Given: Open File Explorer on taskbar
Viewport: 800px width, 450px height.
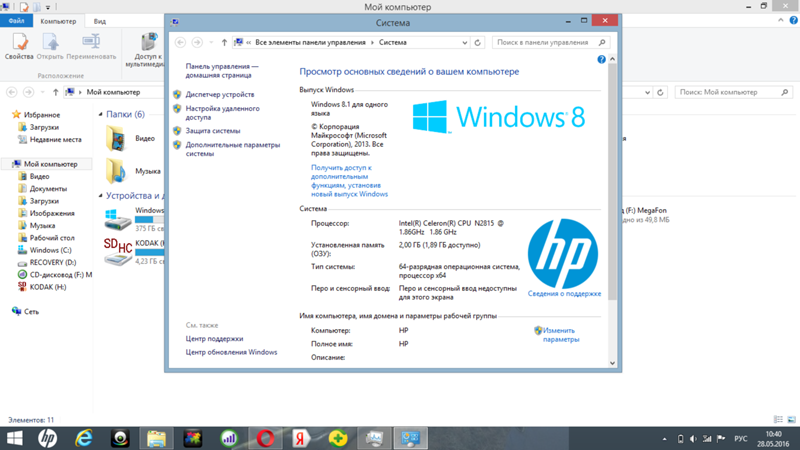Looking at the screenshot, I should click(x=157, y=438).
